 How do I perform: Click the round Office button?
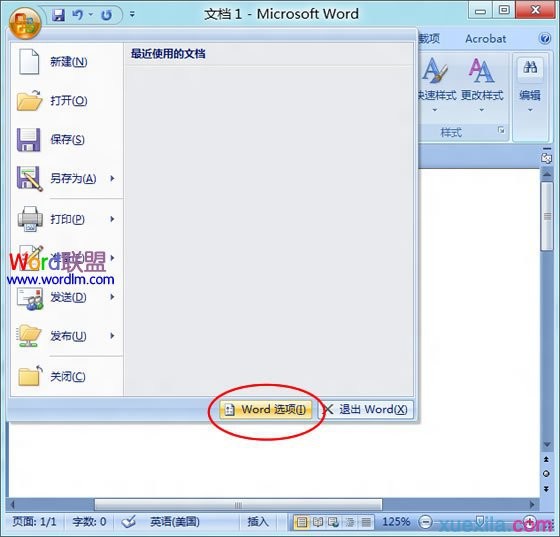point(25,23)
